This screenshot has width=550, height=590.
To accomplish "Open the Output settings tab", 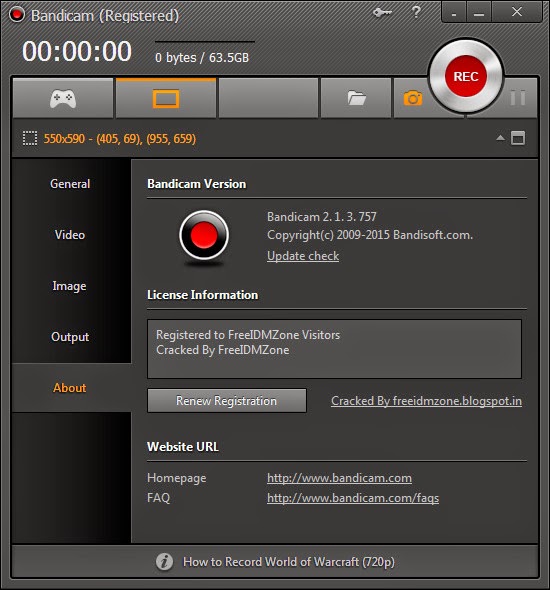I will 70,337.
